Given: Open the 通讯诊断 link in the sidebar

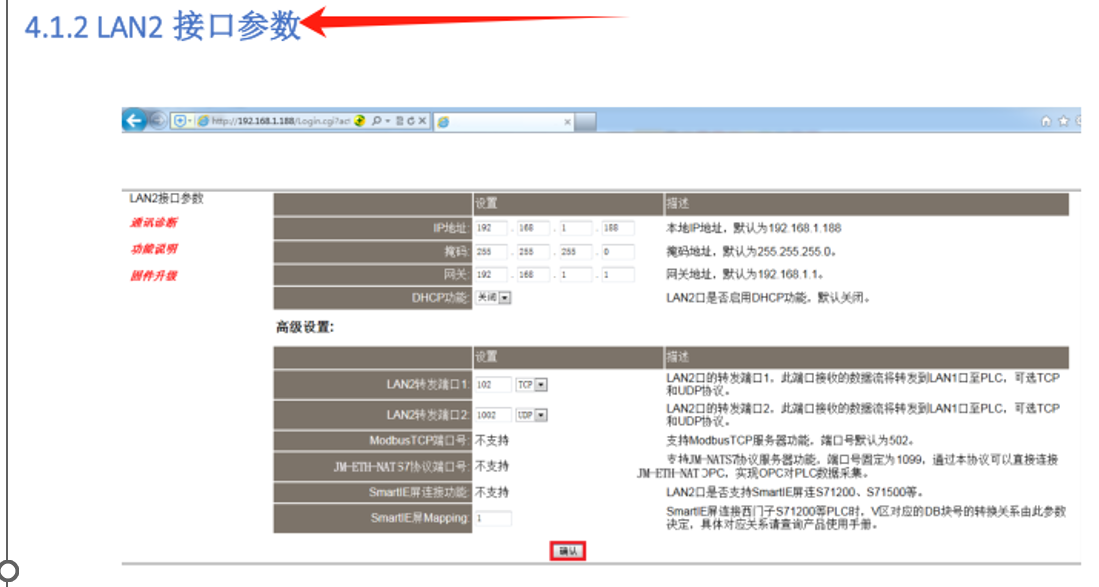Looking at the screenshot, I should tap(153, 222).
